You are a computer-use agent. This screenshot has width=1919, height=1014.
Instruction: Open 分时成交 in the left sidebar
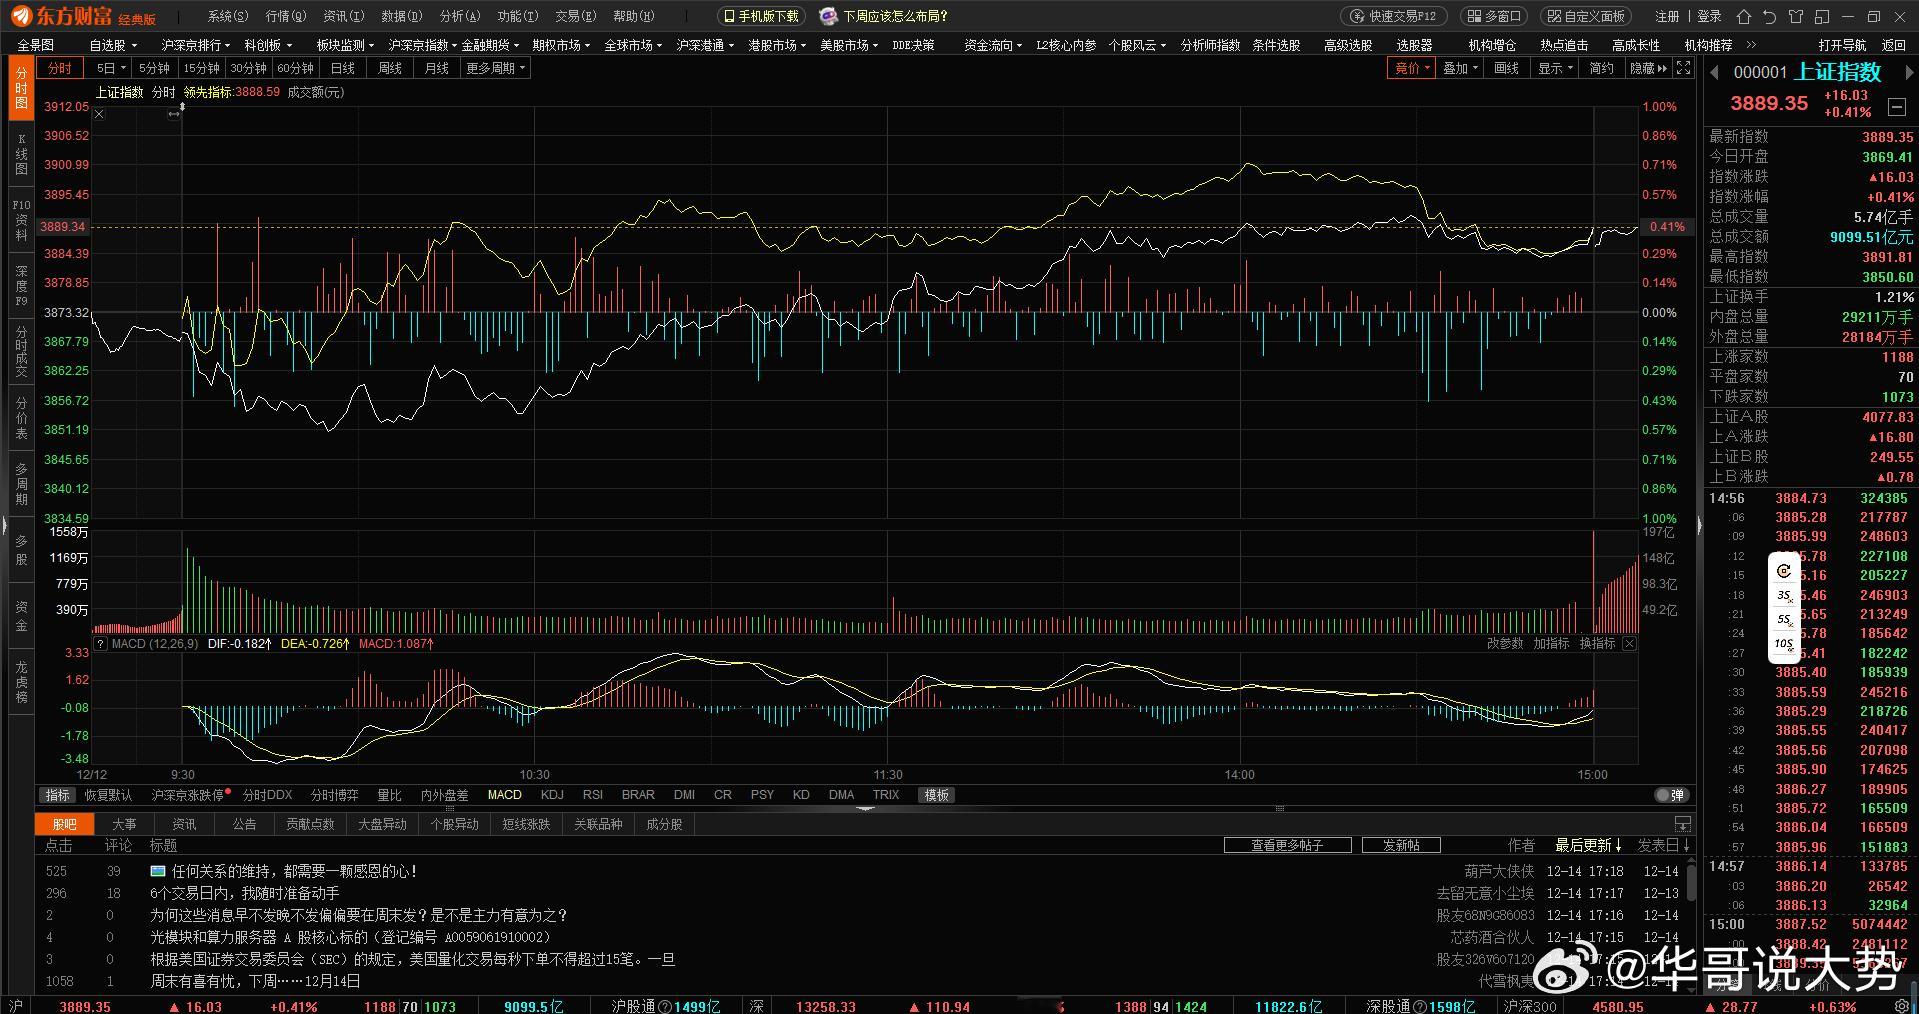[21, 352]
